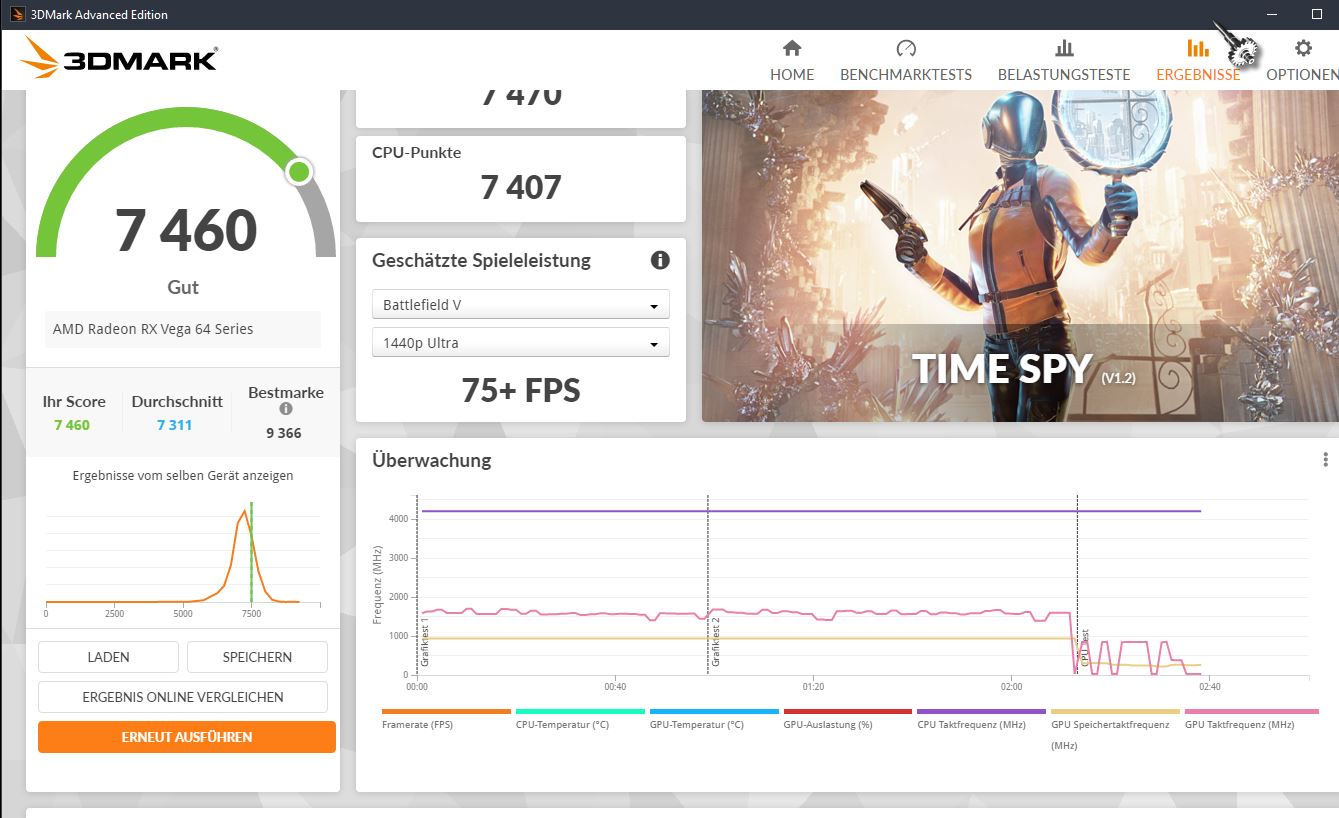
Task: Toggle Framerate (FPS) legend series
Action: [446, 719]
